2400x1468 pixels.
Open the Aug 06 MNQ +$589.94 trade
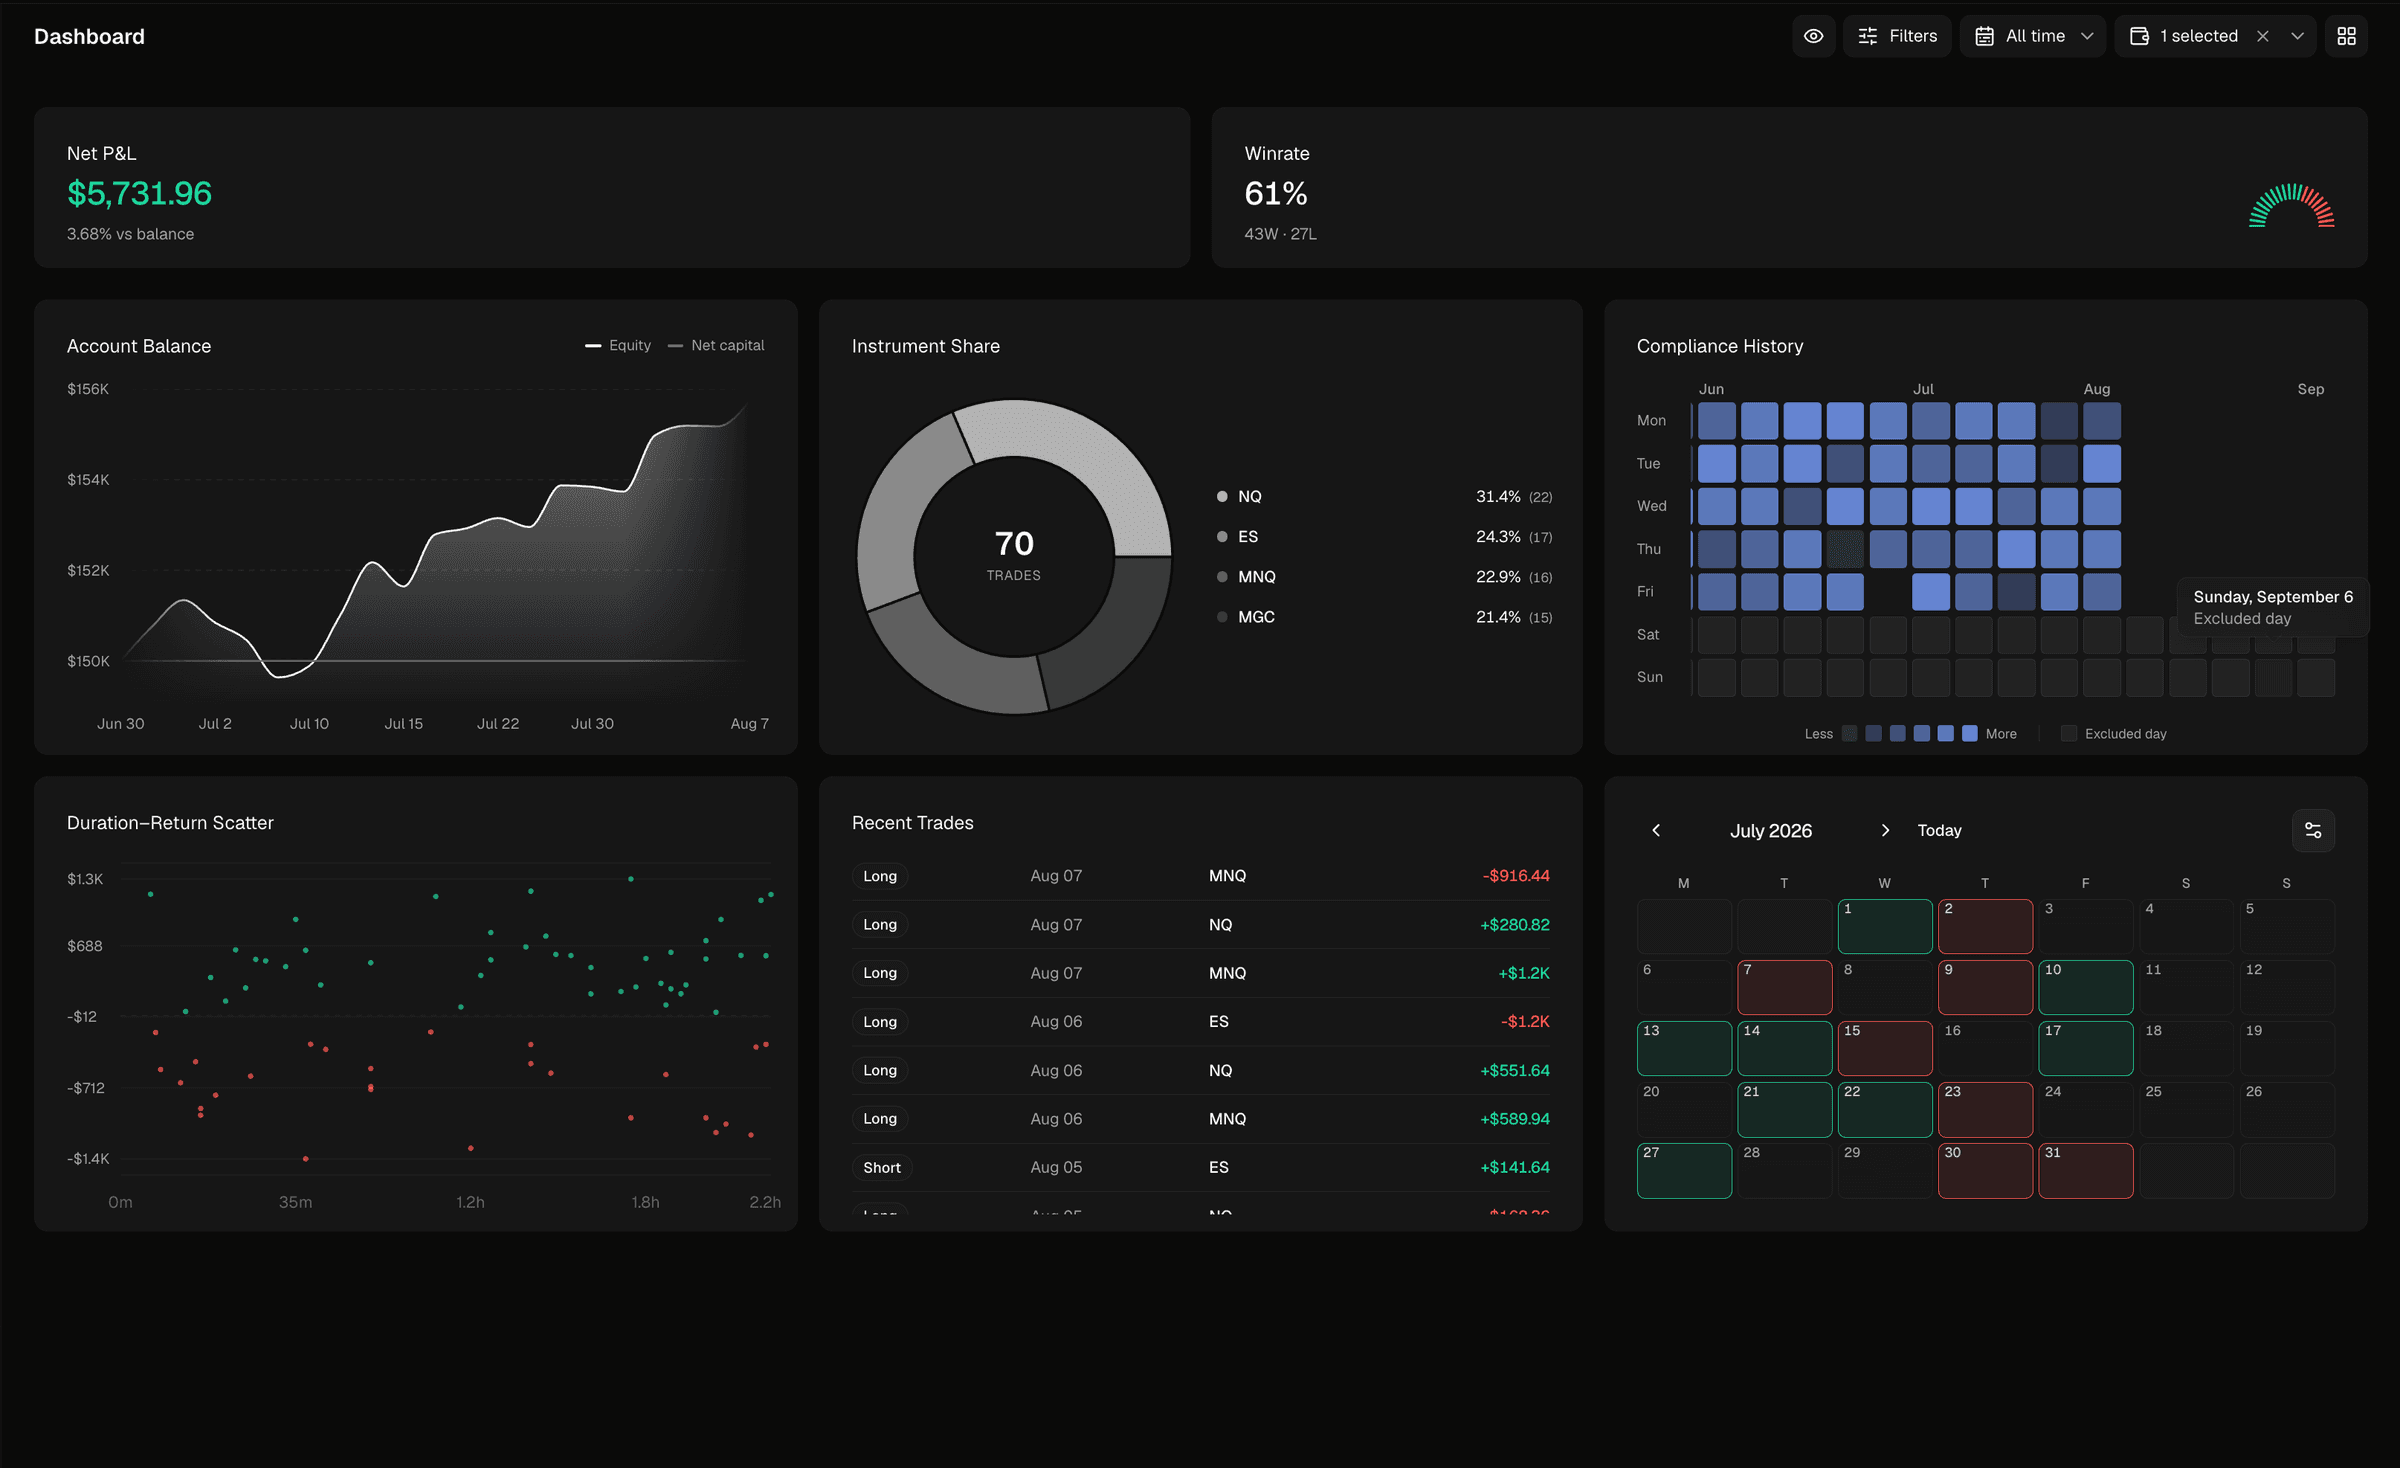[1201, 1119]
